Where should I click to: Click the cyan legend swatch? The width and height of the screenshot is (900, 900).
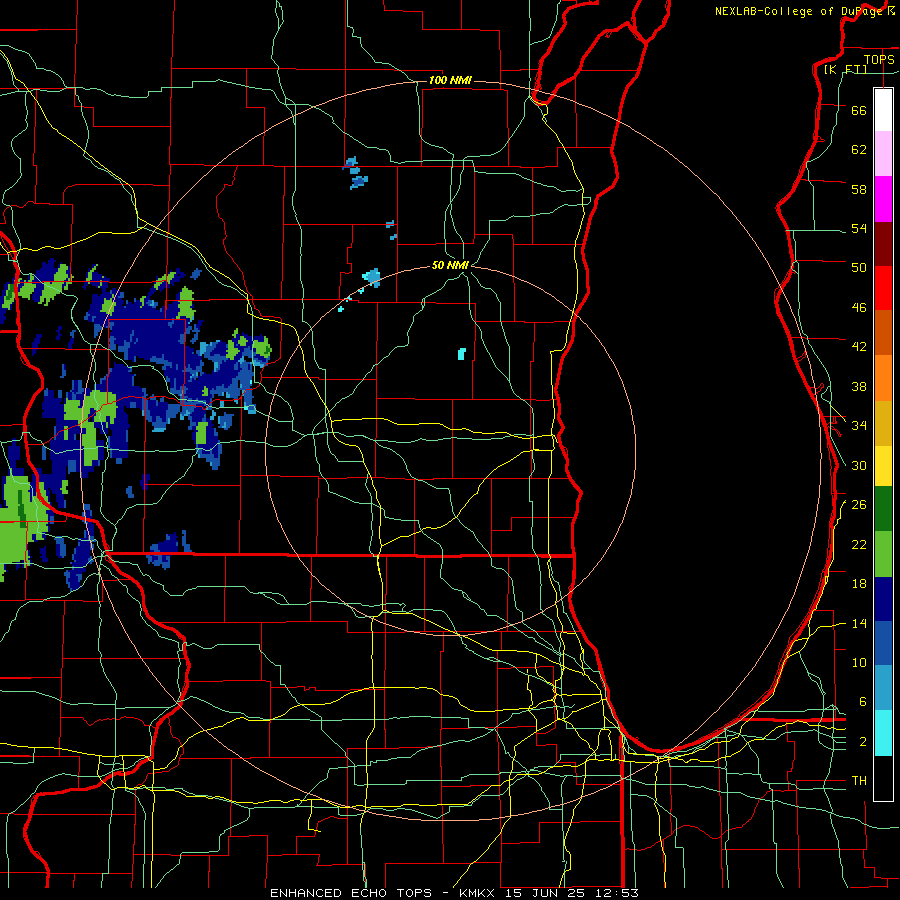(x=883, y=733)
